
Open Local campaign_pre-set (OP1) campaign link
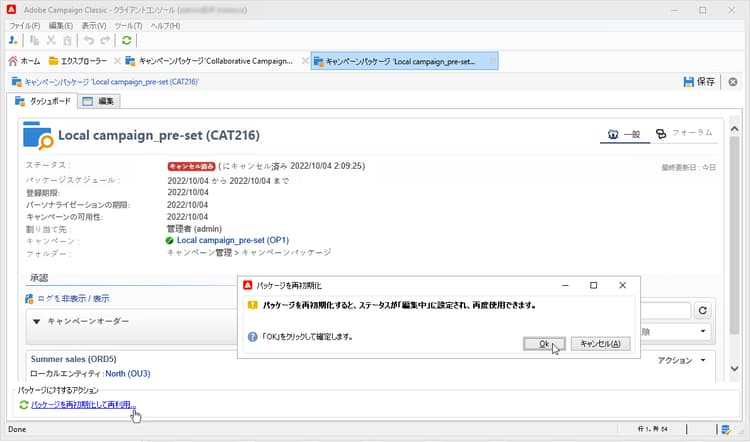pos(232,240)
